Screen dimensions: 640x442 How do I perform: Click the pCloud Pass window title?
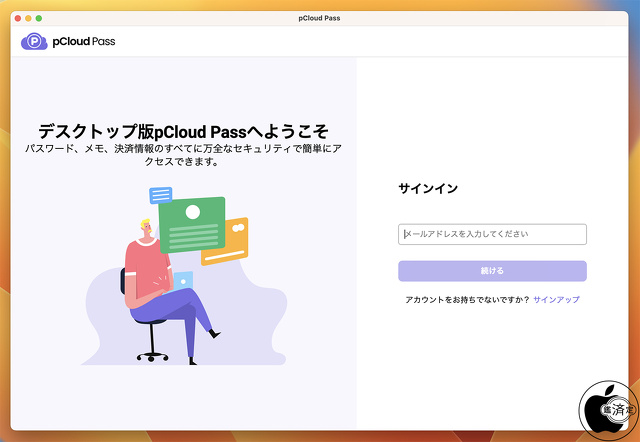pyautogui.click(x=319, y=18)
